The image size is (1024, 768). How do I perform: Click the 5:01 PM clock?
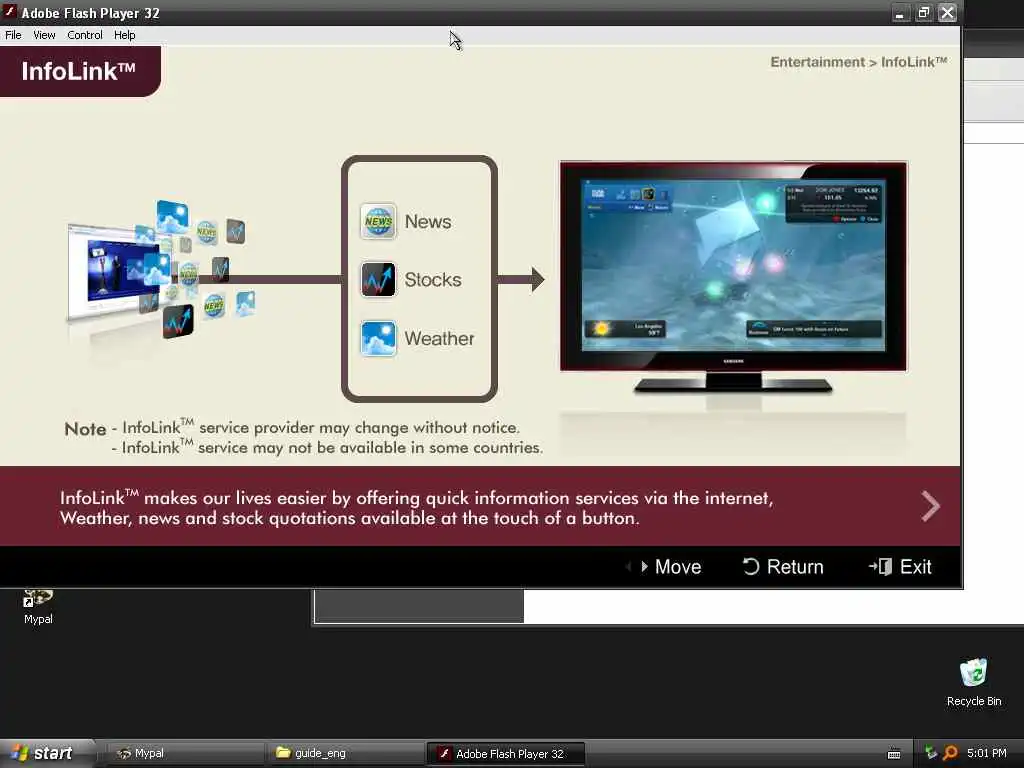point(986,753)
